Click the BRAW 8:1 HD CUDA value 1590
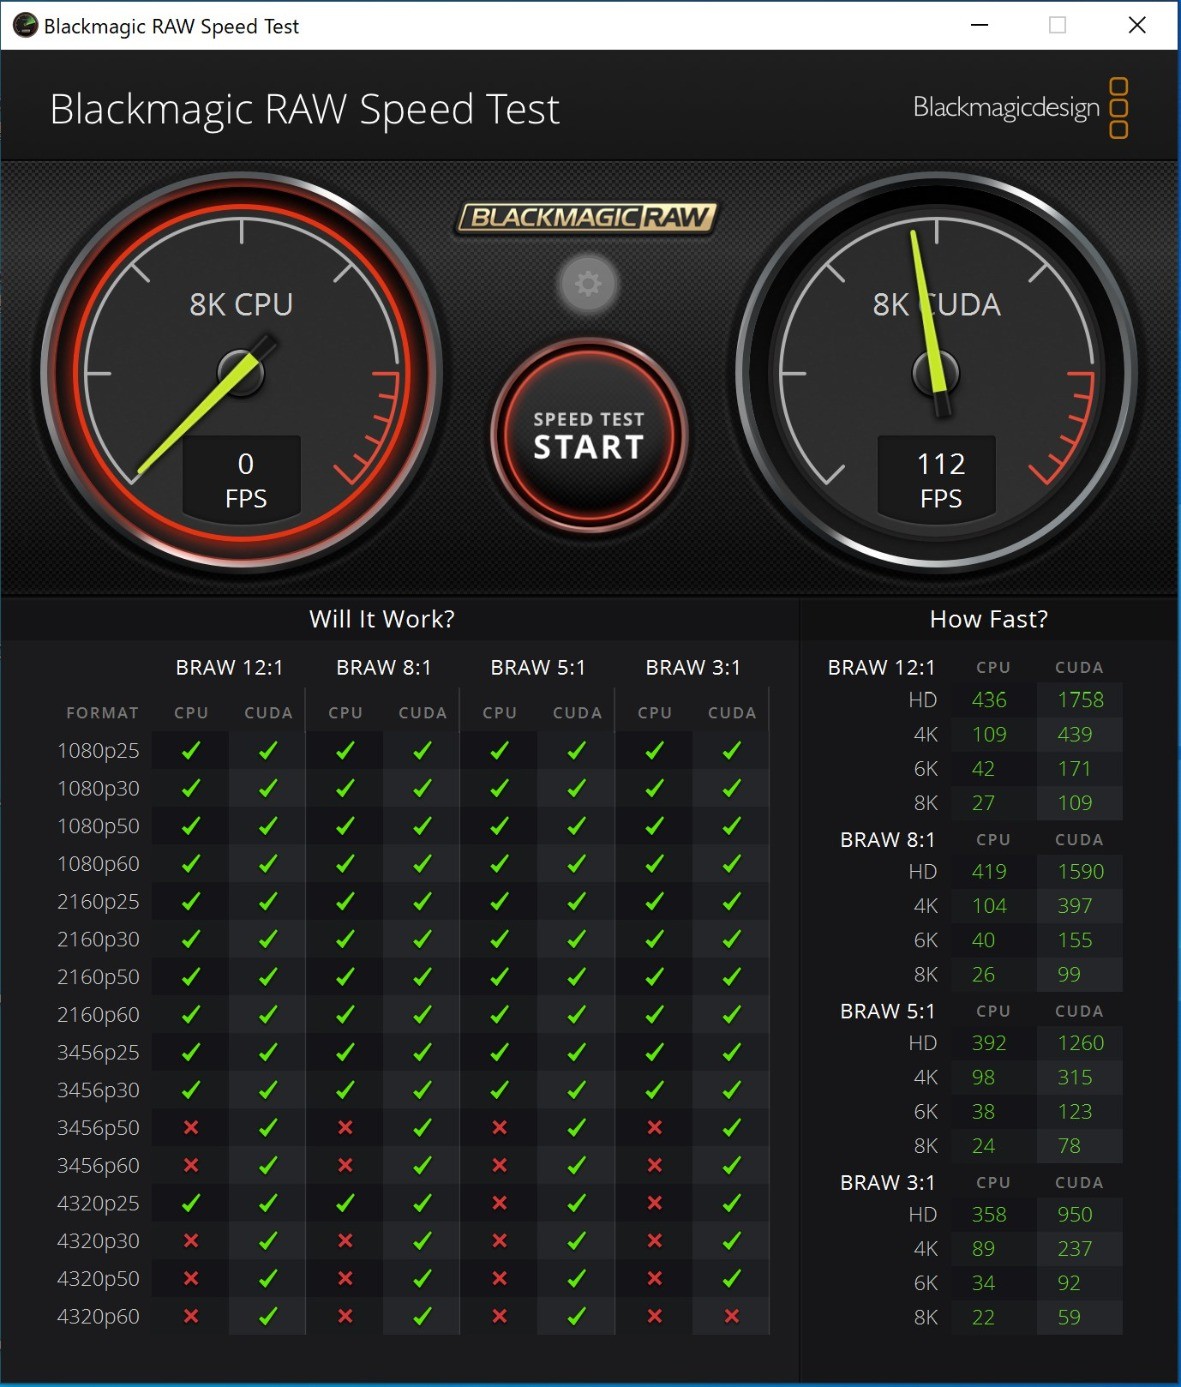This screenshot has height=1387, width=1181. tap(1081, 872)
